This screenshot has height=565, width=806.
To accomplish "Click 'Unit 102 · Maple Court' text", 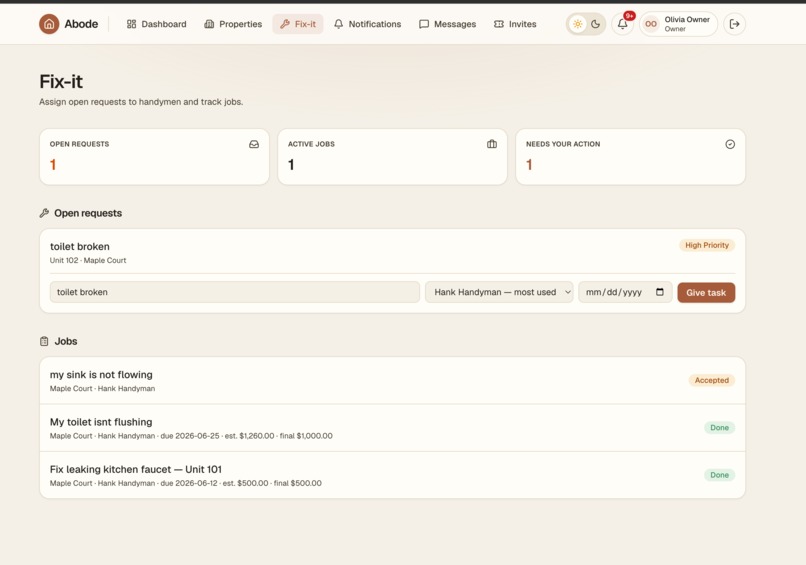I will tap(88, 261).
